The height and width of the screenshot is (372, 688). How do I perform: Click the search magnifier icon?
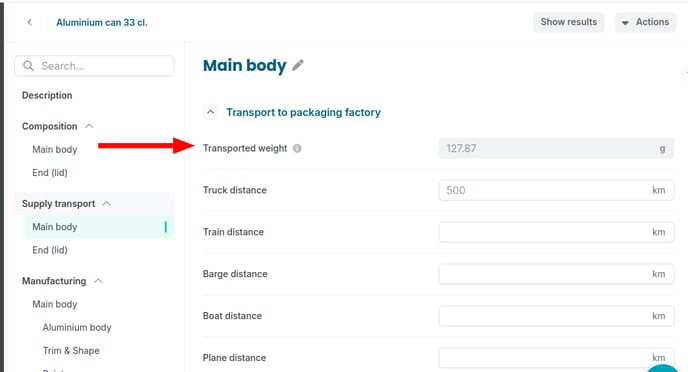(x=28, y=66)
